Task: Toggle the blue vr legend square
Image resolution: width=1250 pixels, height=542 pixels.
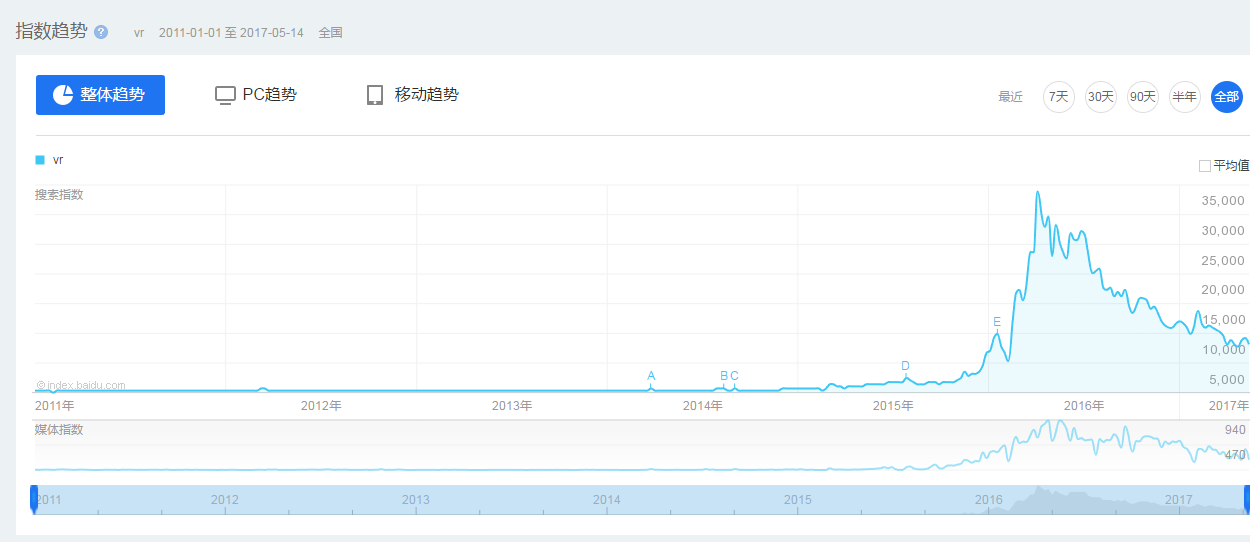Action: point(40,160)
